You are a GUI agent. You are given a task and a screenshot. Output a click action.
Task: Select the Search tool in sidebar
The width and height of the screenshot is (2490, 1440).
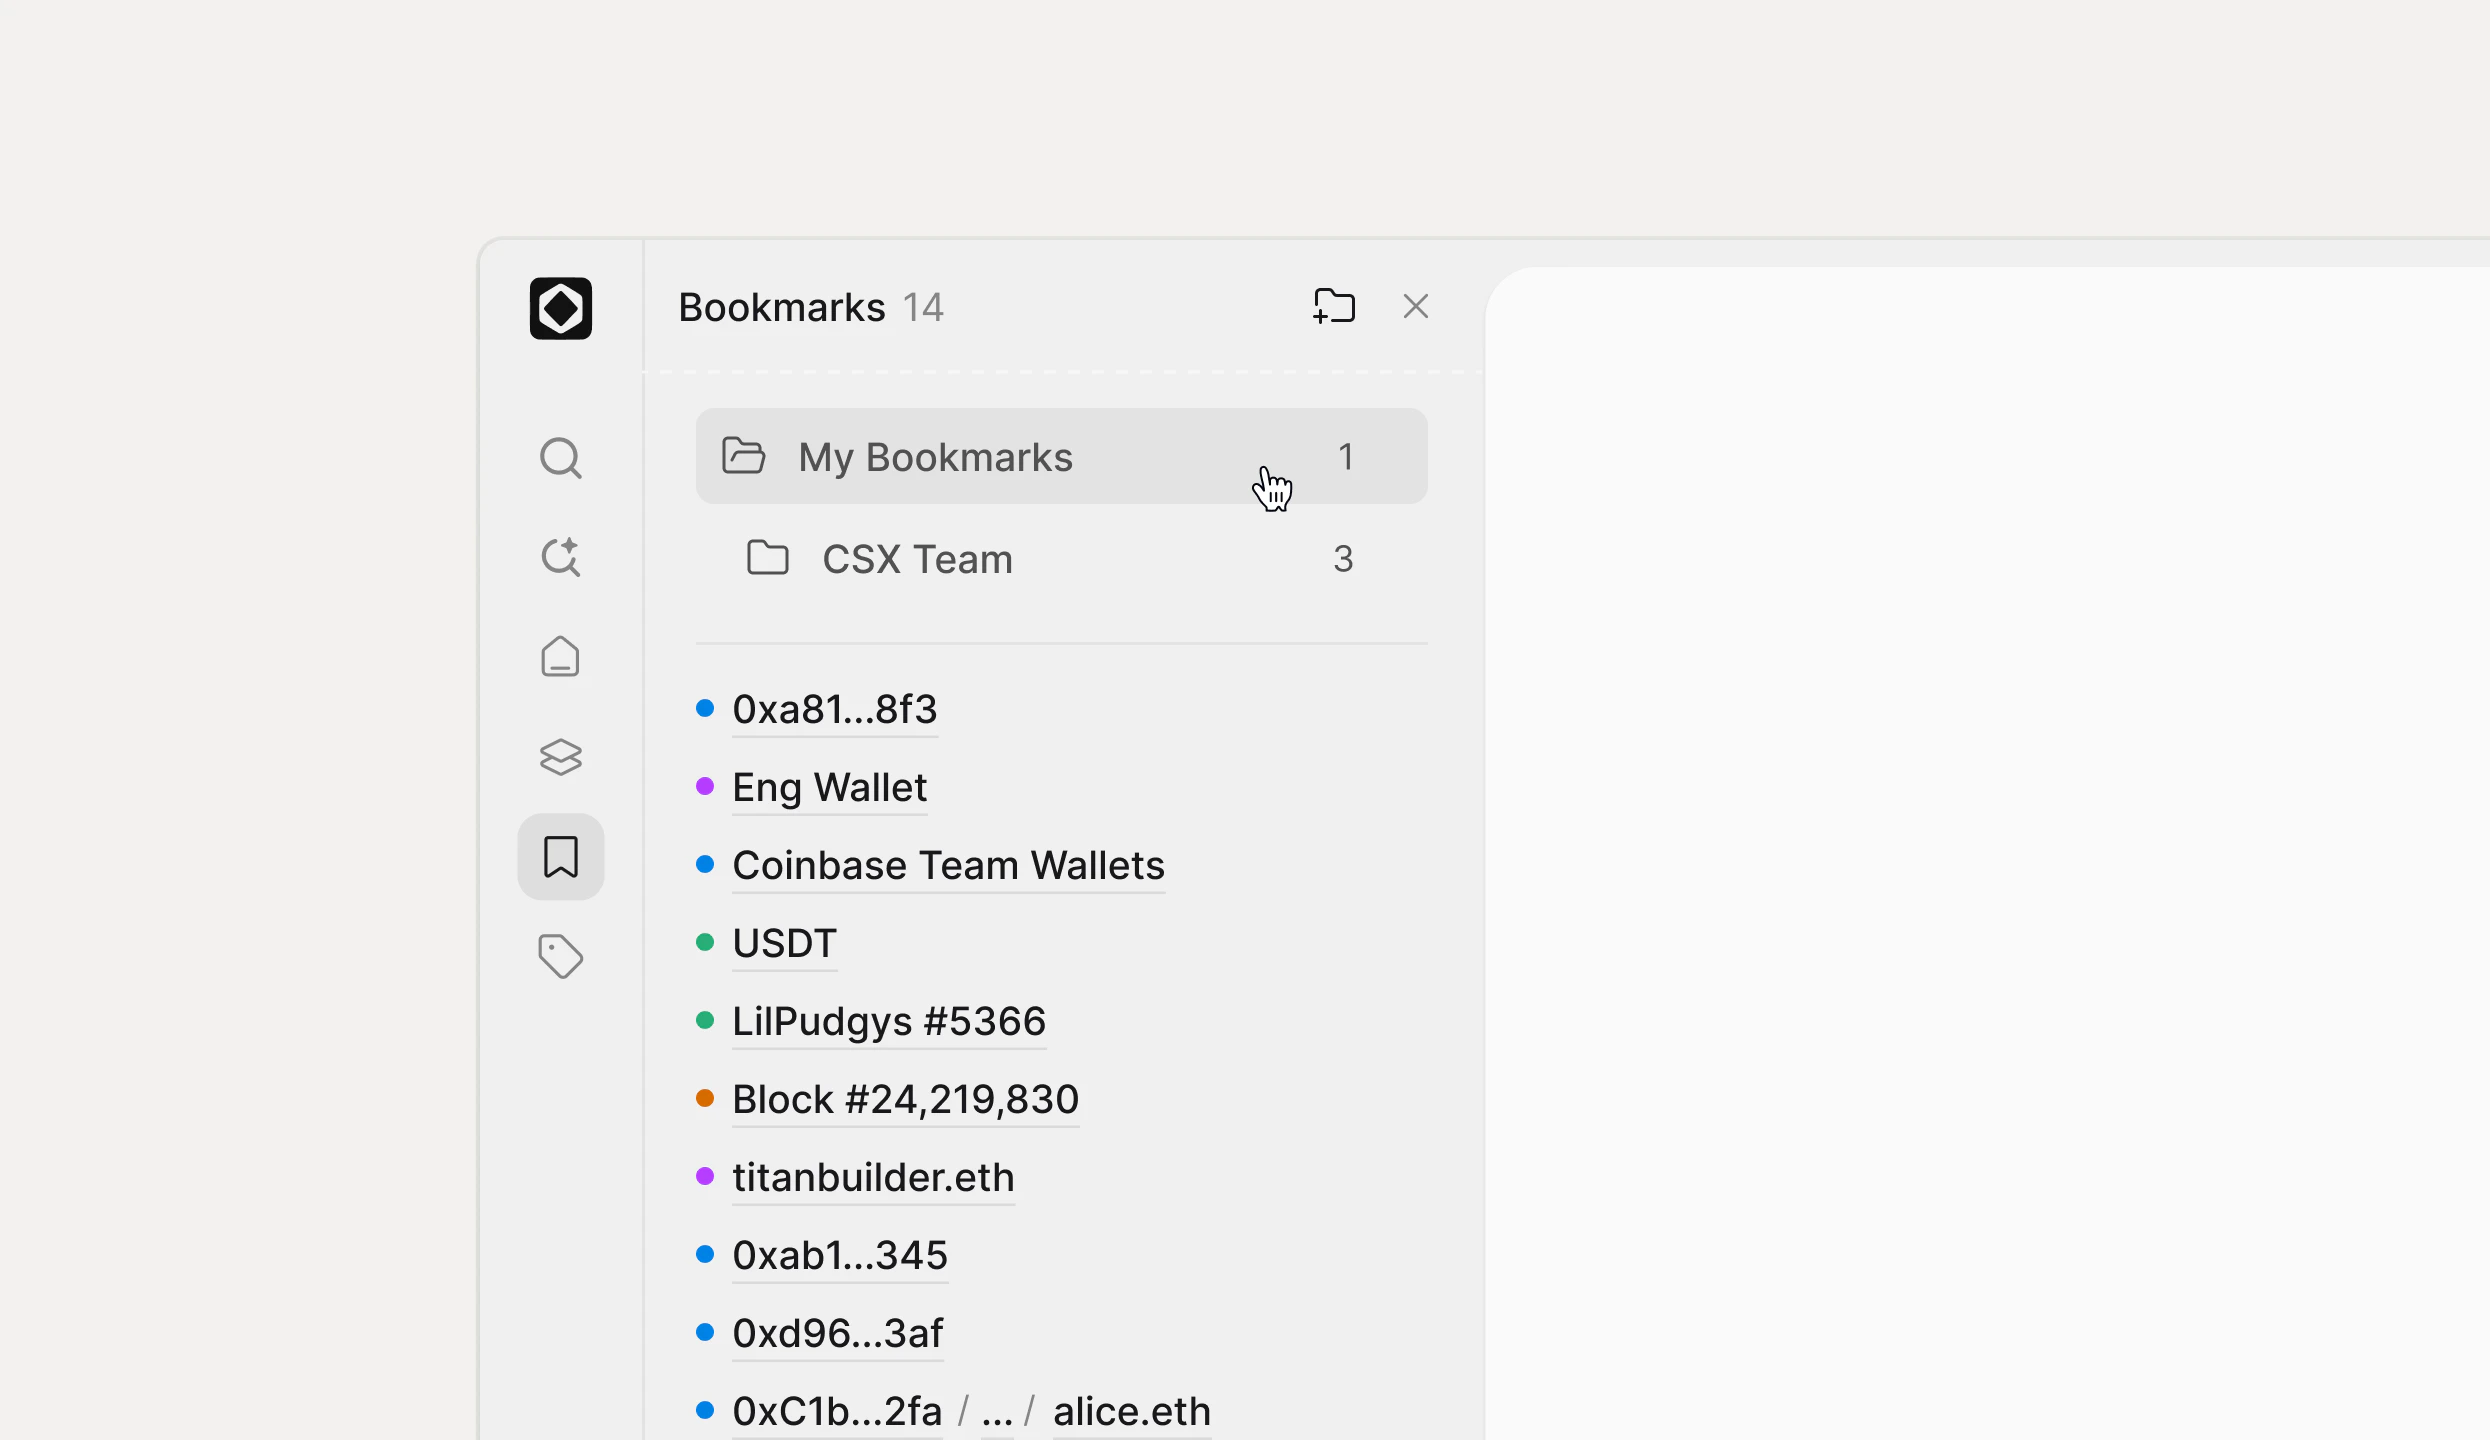(560, 457)
